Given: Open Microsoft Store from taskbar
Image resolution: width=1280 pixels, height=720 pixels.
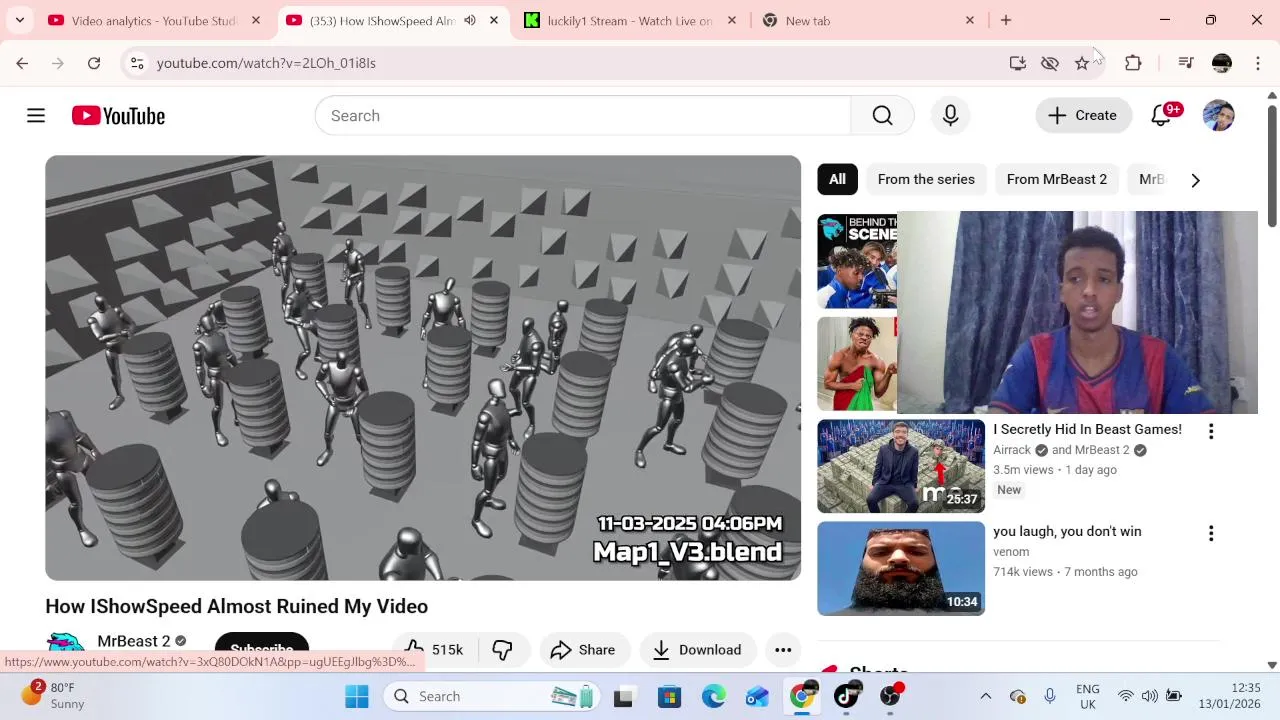Looking at the screenshot, I should click(x=669, y=696).
